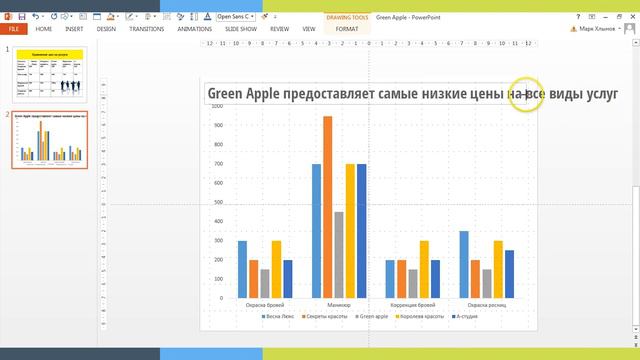Click the Королева красоты legend entry
This screenshot has height=360, width=640.
[420, 316]
